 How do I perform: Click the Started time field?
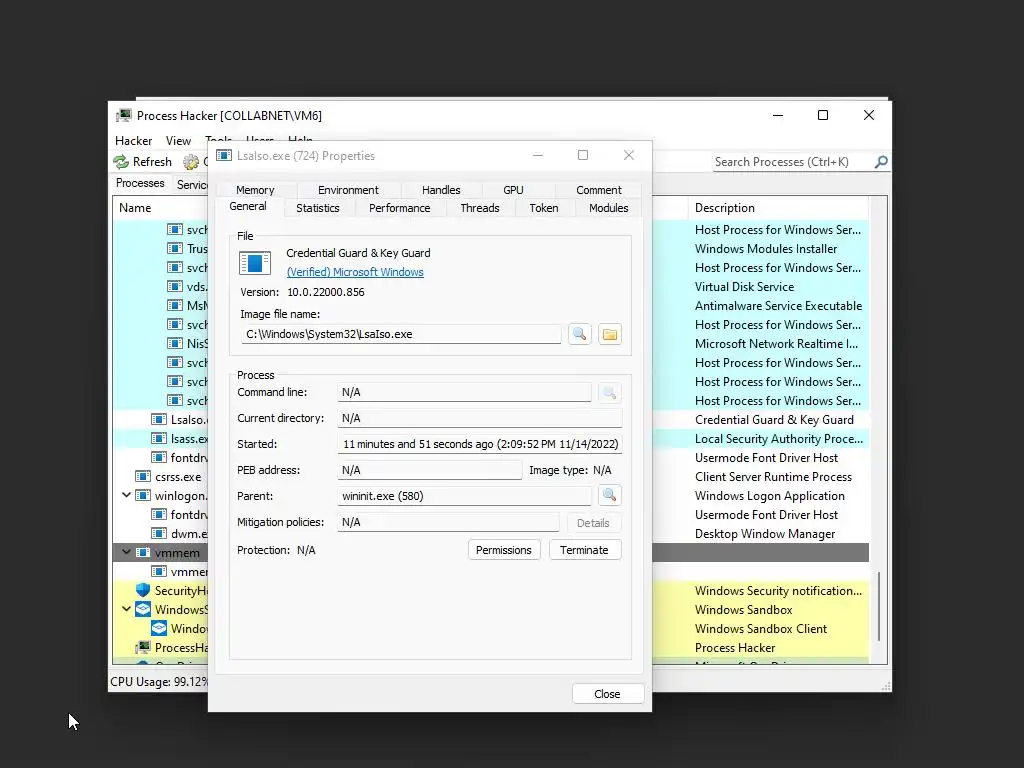click(479, 444)
